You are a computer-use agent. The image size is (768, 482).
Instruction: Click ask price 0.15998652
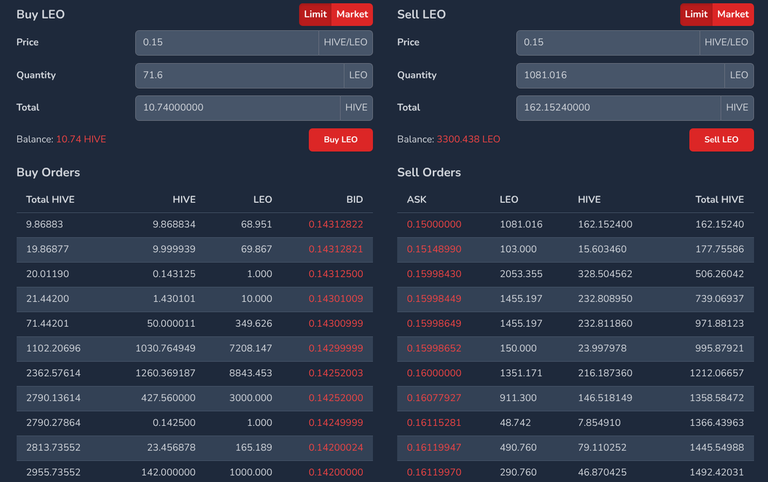click(434, 348)
